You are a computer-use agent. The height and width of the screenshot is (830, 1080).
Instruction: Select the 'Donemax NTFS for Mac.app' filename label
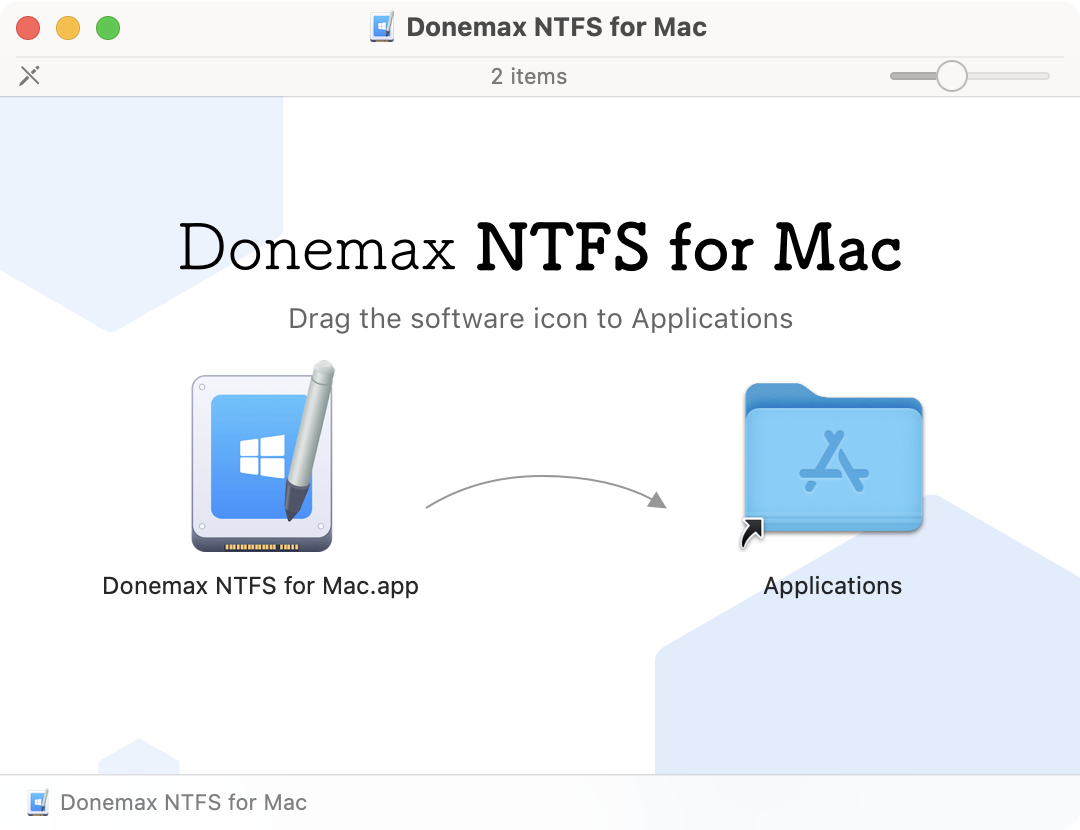click(x=260, y=586)
